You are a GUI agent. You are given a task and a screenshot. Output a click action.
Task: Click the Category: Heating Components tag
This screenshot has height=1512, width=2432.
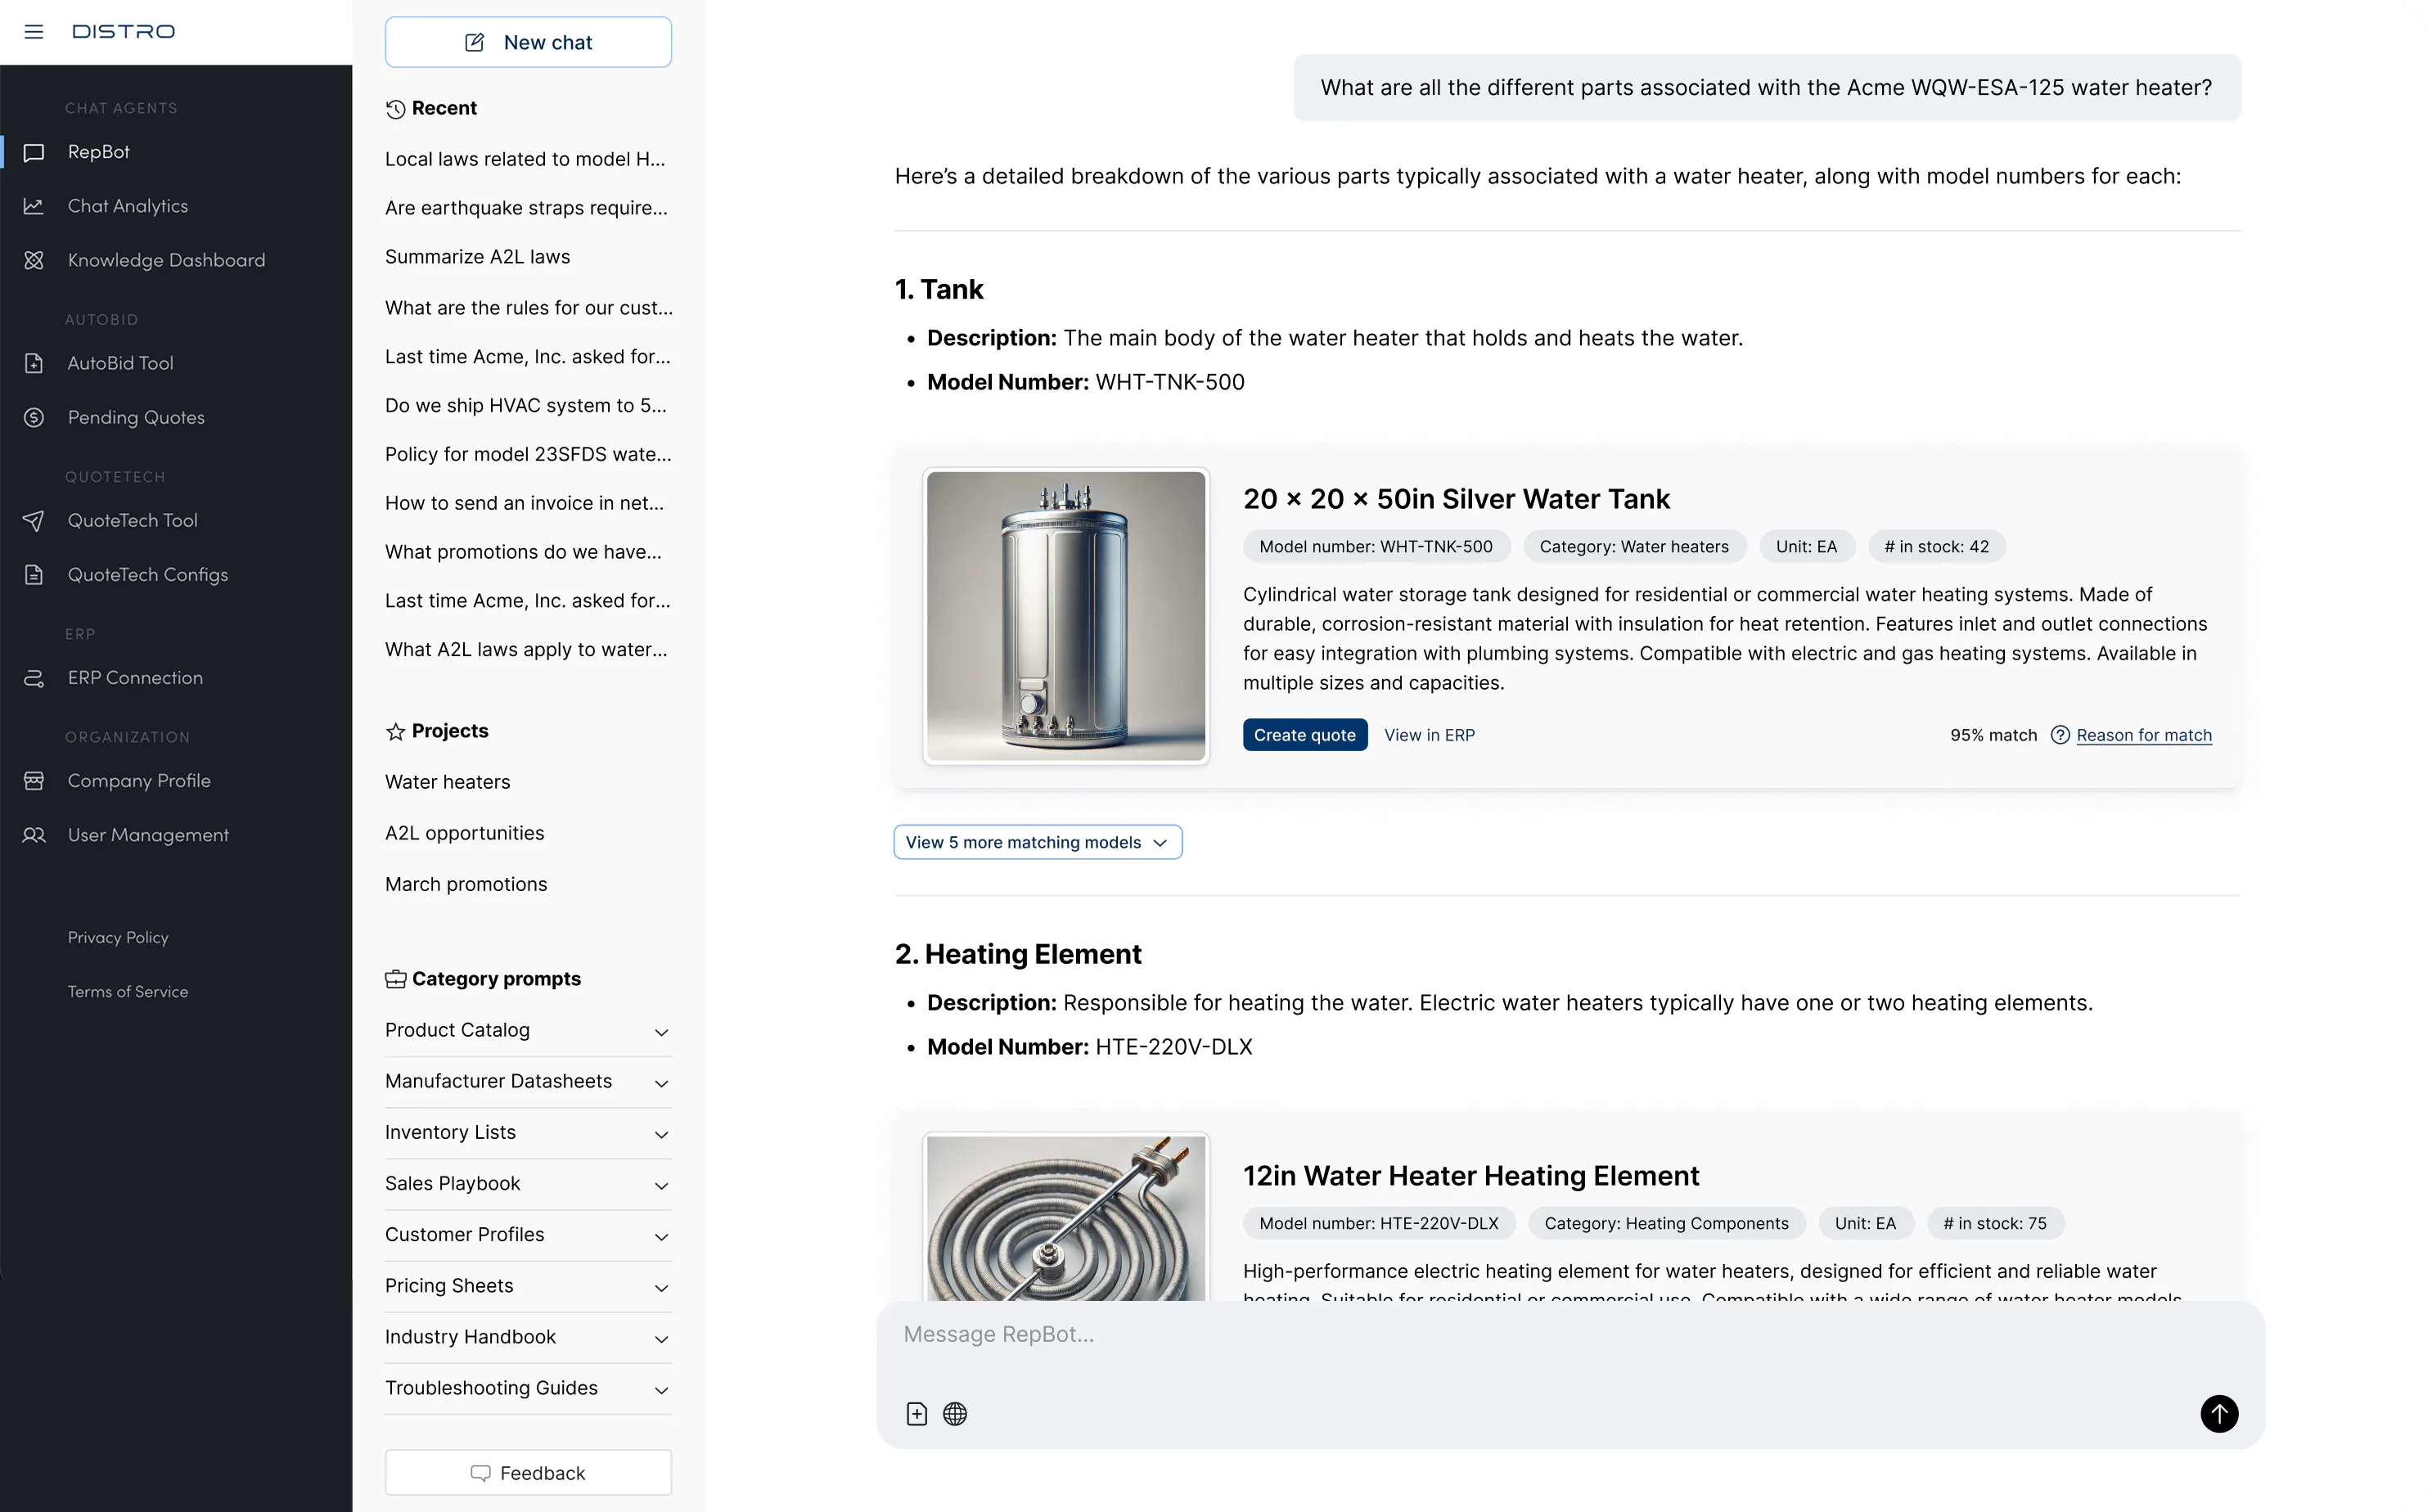[1666, 1223]
